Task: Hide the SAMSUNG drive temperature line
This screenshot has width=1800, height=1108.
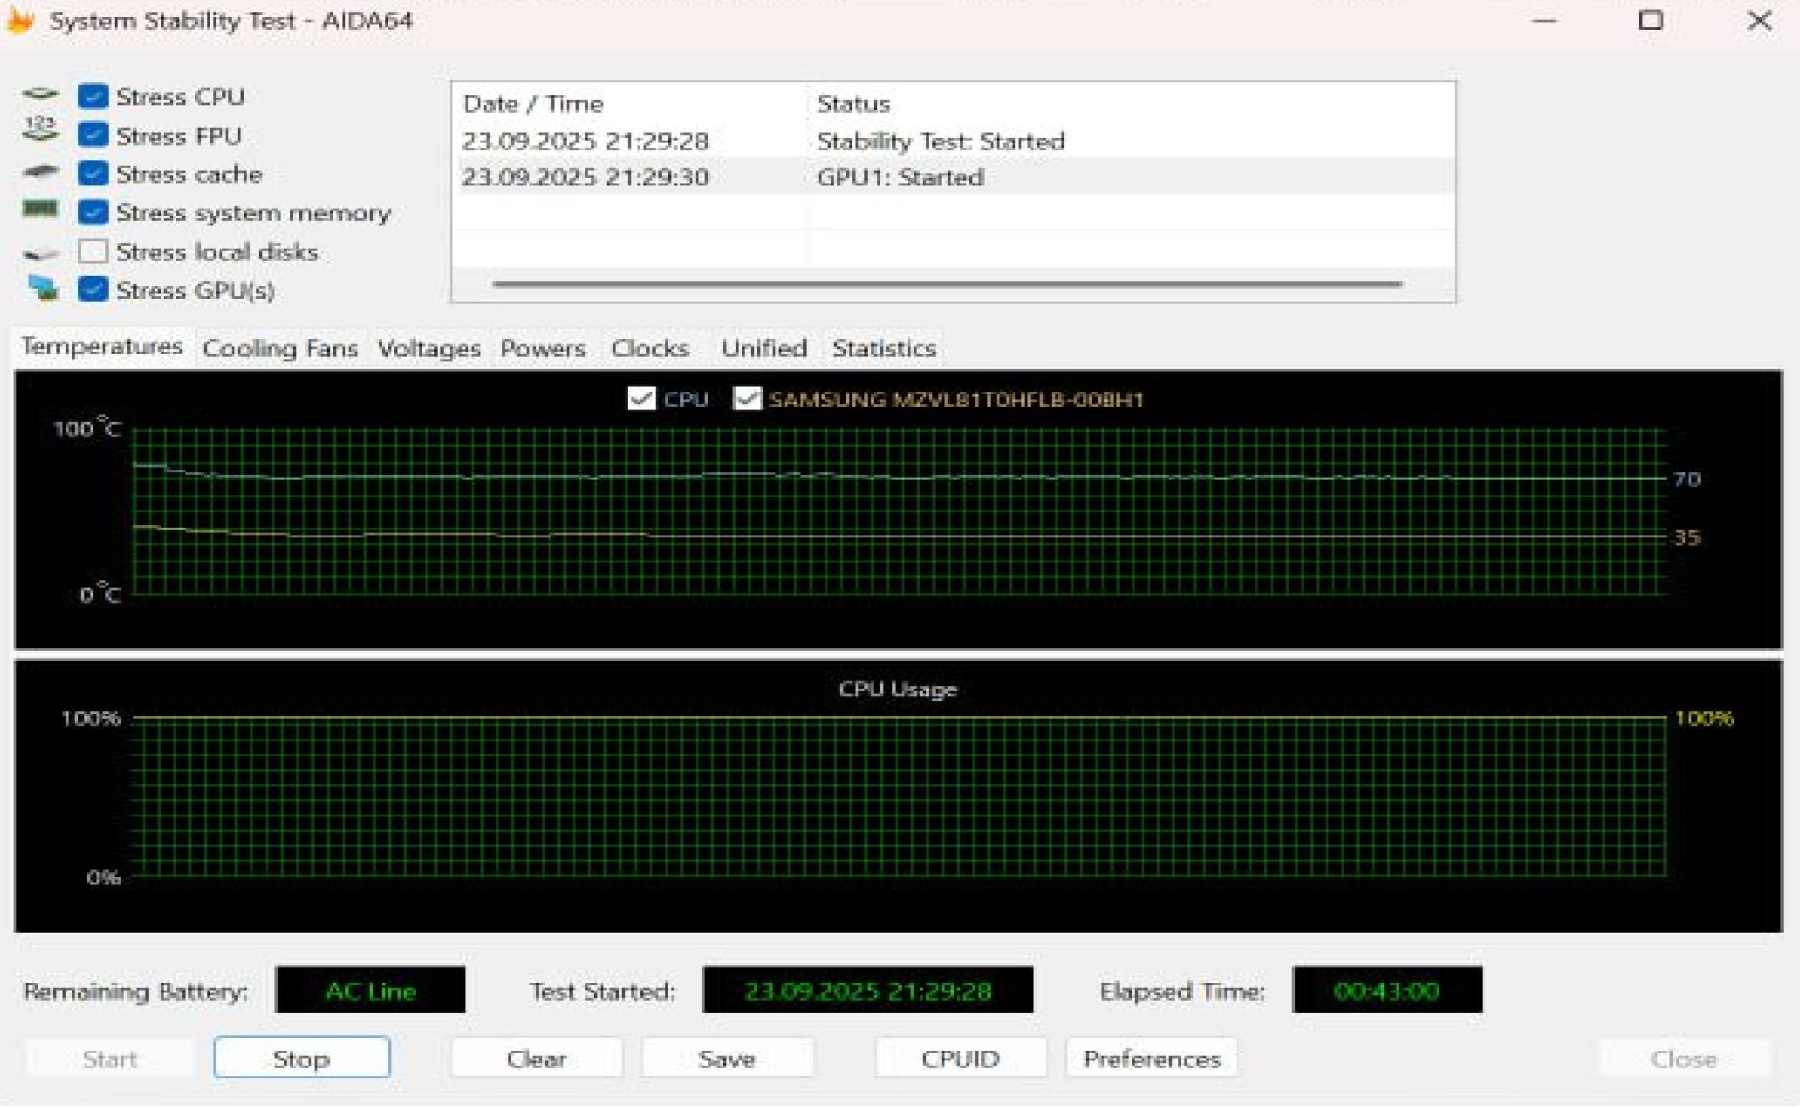Action: (747, 399)
